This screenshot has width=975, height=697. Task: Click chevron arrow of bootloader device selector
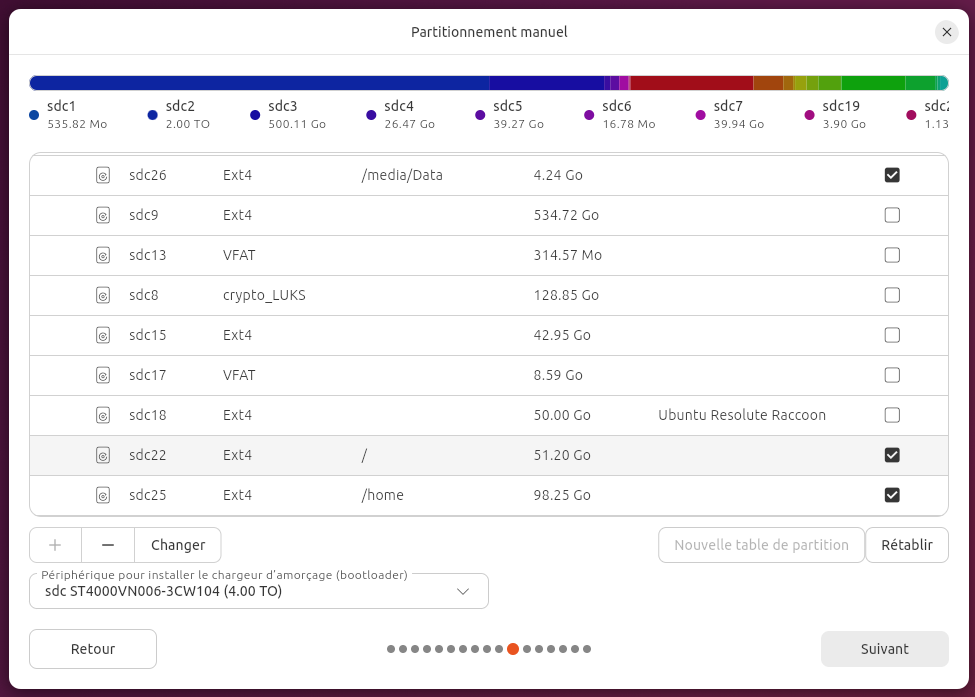point(463,591)
